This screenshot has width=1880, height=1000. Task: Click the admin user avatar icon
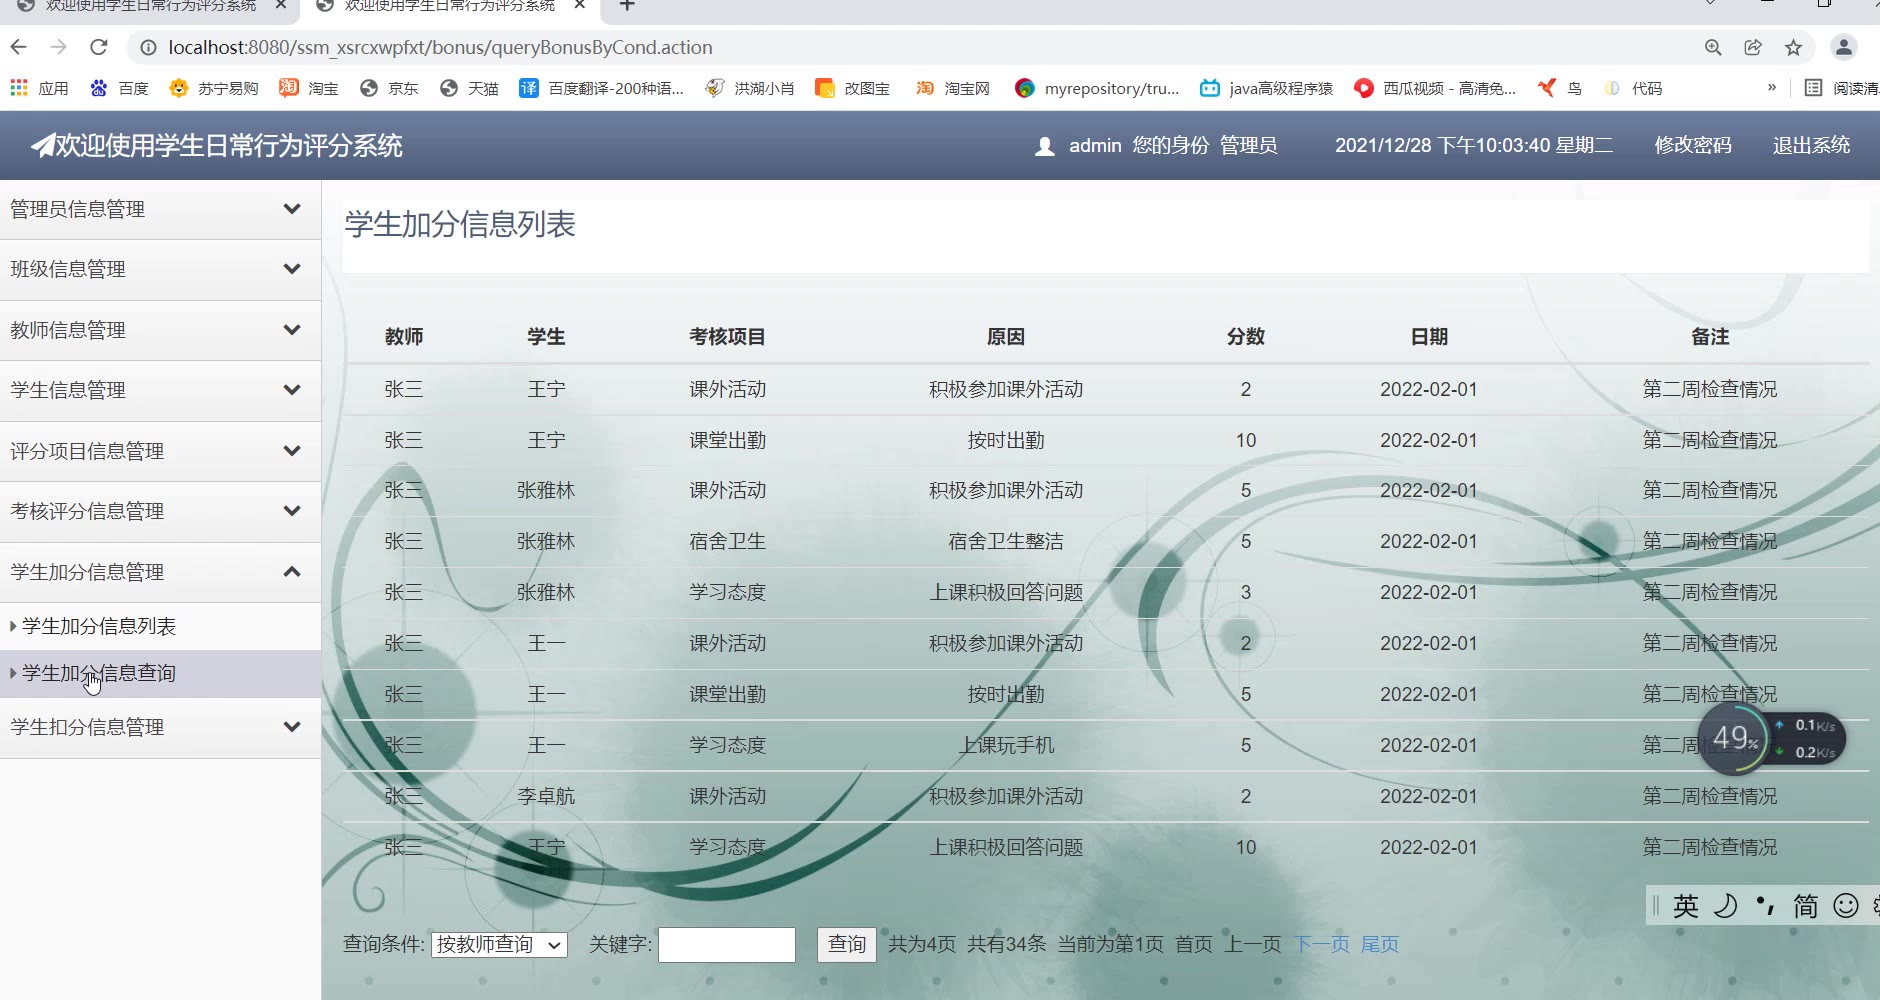coord(1045,146)
